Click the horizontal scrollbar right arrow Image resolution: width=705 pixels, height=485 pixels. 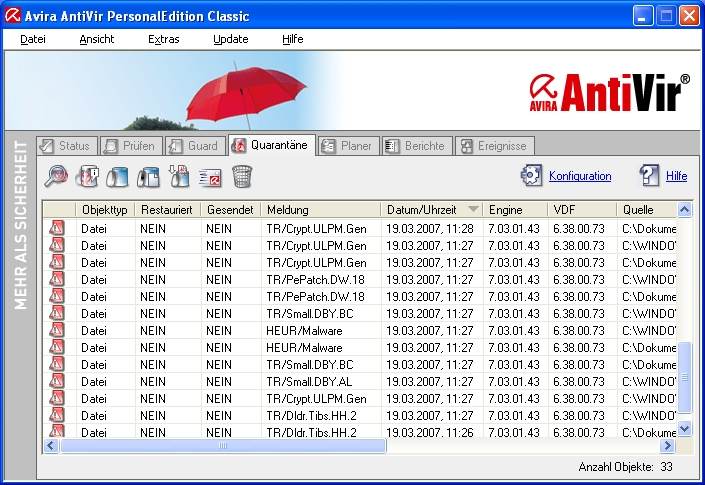pyautogui.click(x=668, y=446)
